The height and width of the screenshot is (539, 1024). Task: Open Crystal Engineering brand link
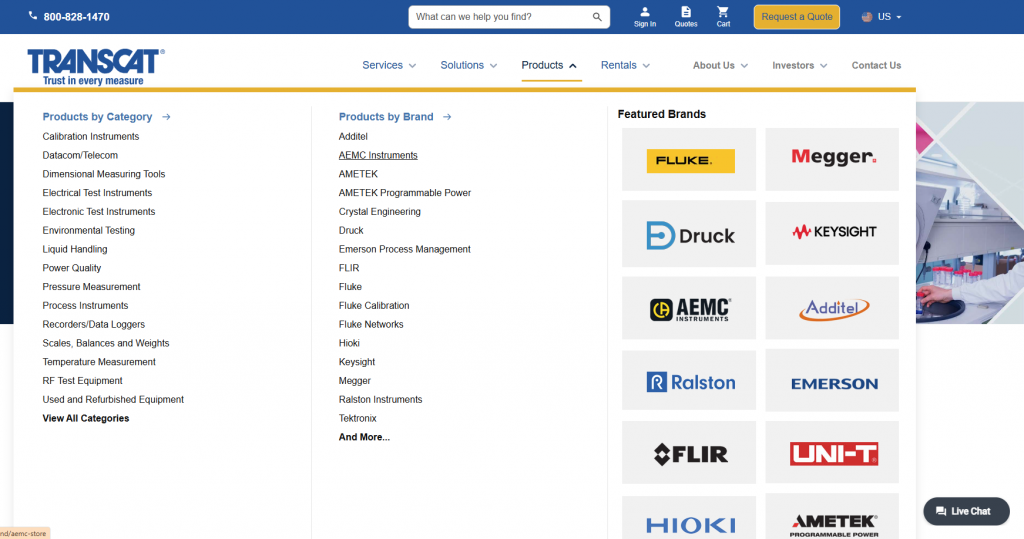[x=379, y=212]
